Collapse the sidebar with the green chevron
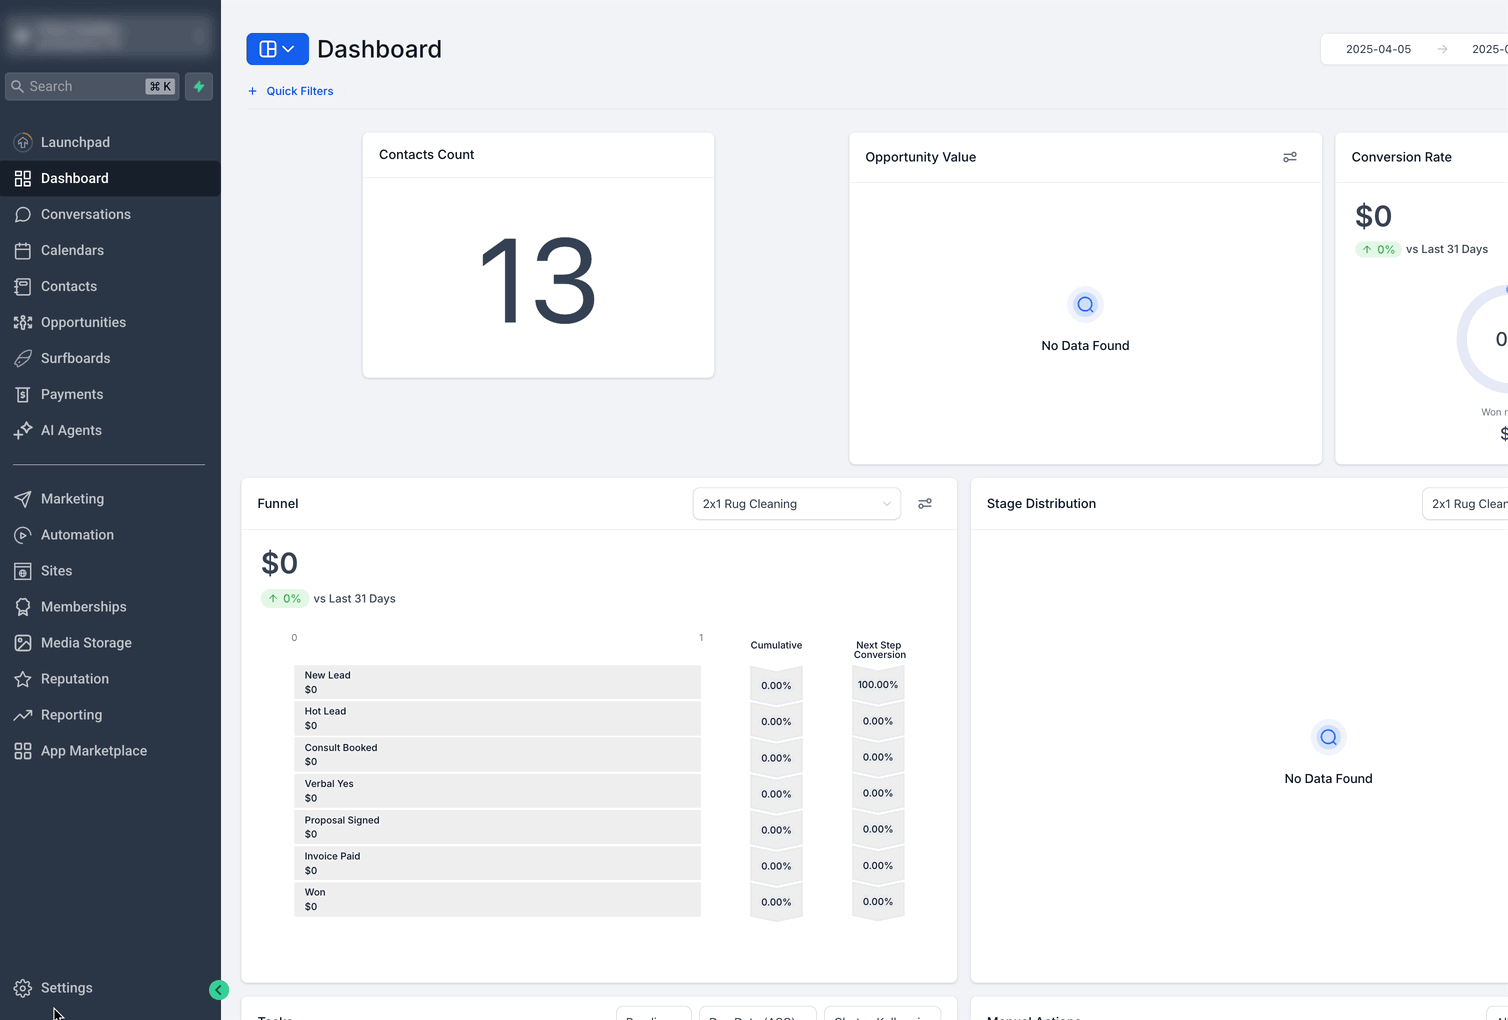 tap(219, 990)
